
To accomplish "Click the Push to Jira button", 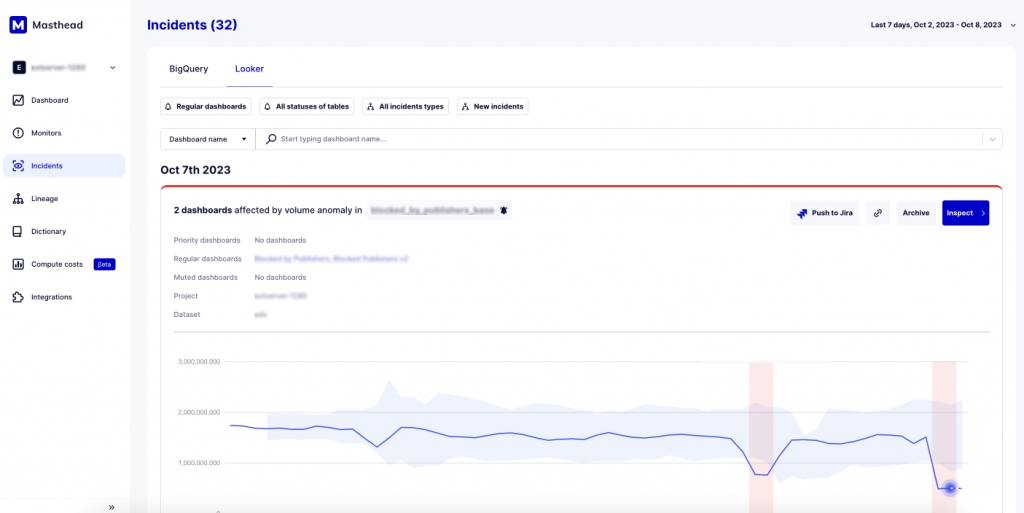I will 824,213.
